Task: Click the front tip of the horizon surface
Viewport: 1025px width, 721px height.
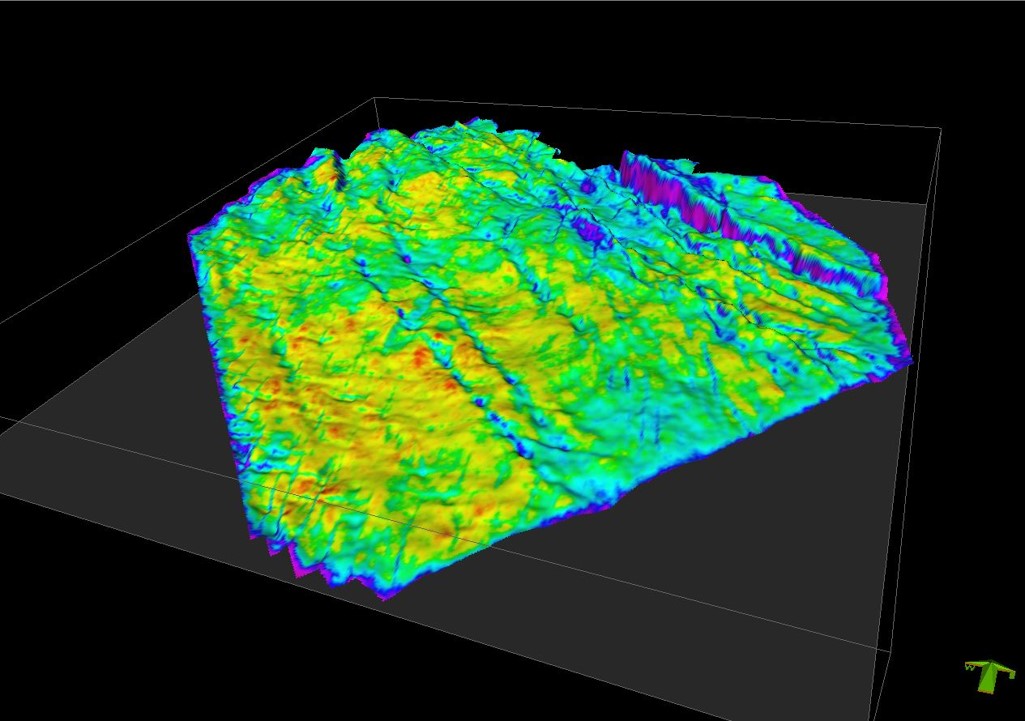Action: (386, 599)
